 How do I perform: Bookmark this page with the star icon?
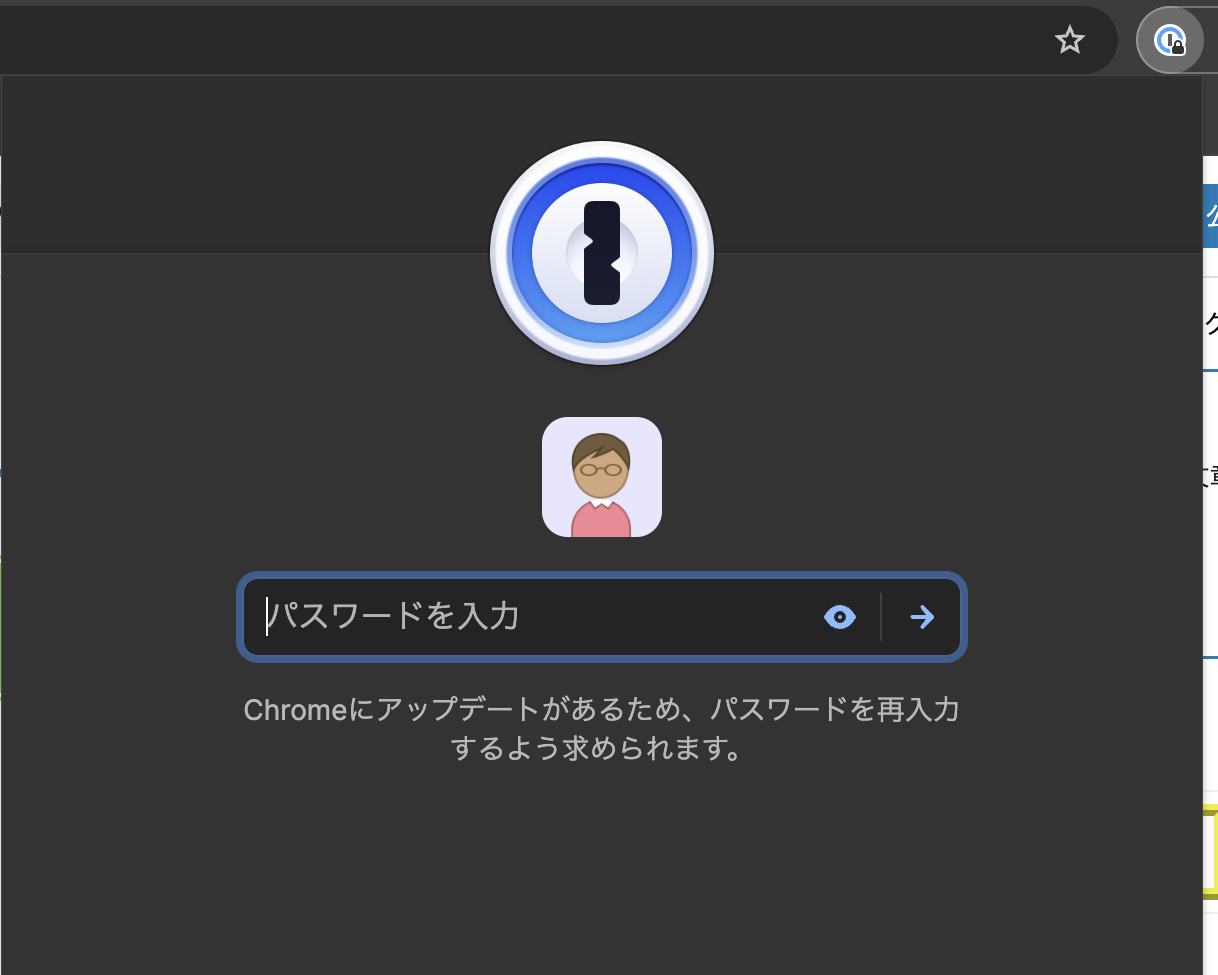[1070, 40]
